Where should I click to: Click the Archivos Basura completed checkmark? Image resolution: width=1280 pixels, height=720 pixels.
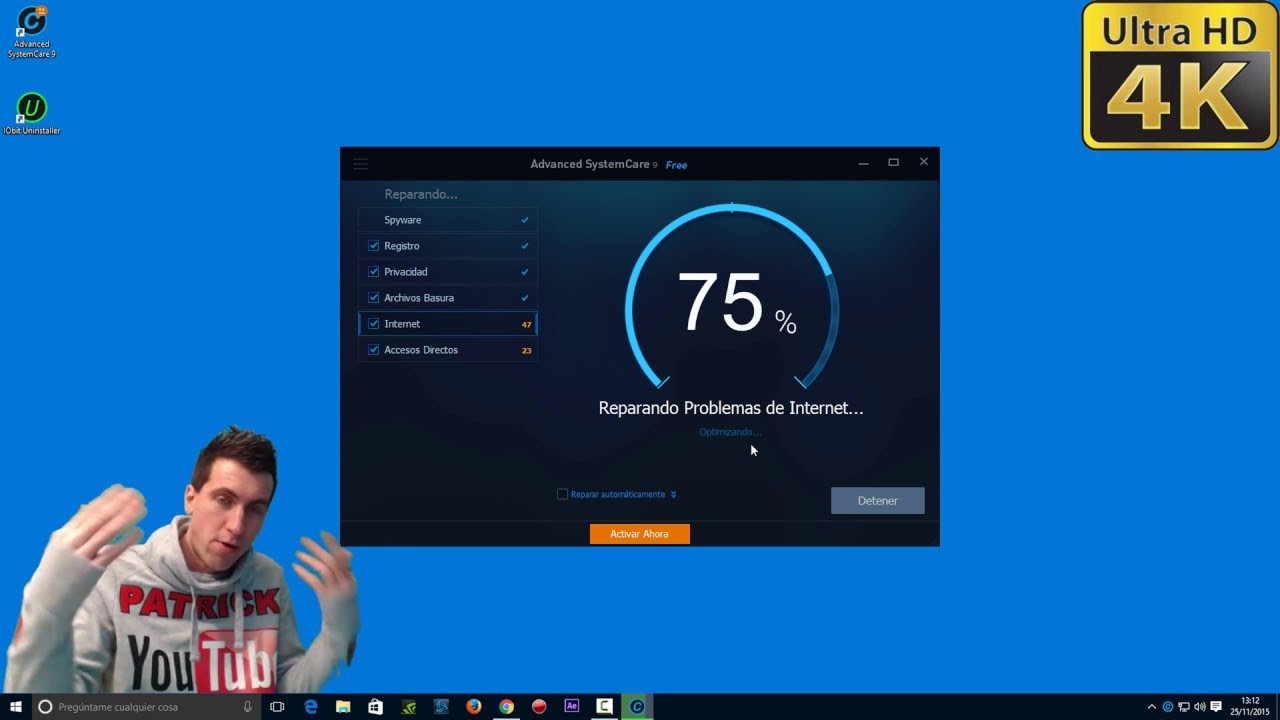click(x=525, y=298)
